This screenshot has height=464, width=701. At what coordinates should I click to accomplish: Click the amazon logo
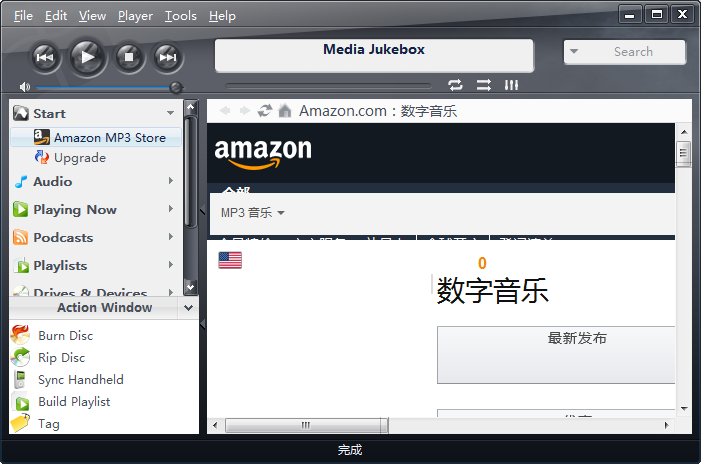point(263,153)
